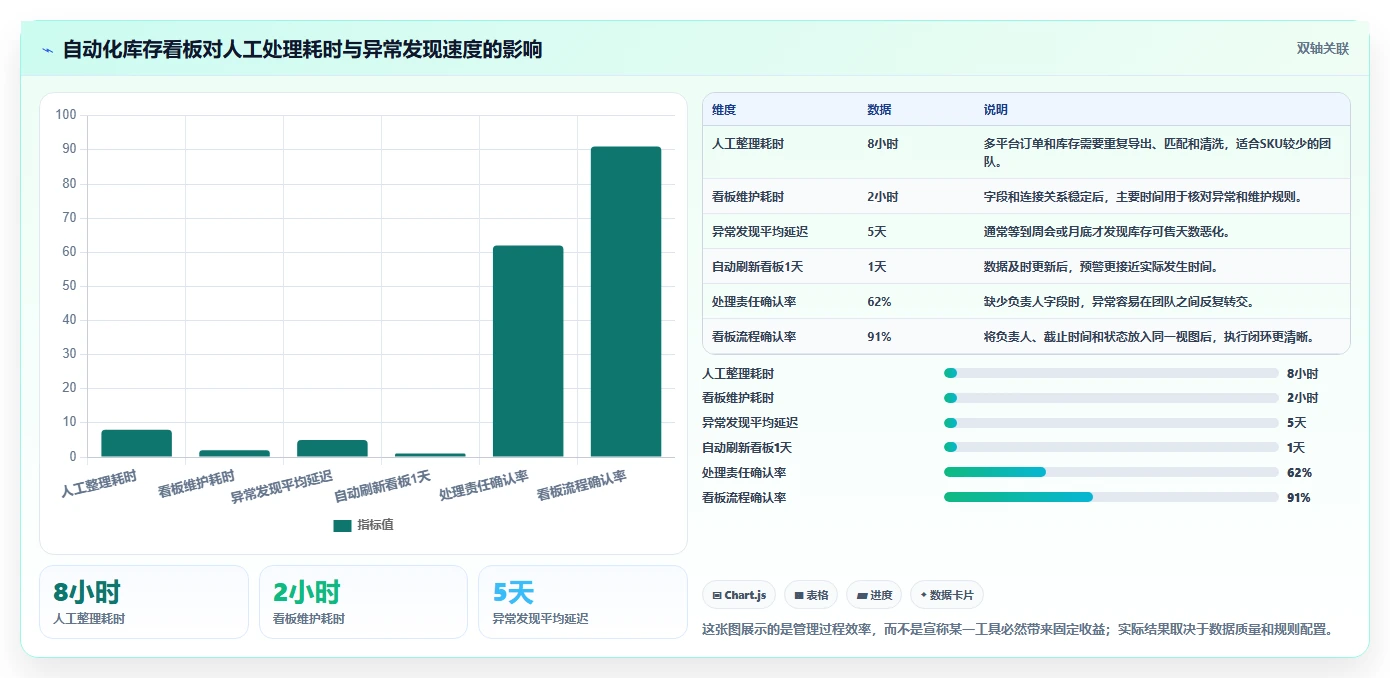Click the 说明 column header
Image resolution: width=1390 pixels, height=678 pixels.
[x=996, y=110]
